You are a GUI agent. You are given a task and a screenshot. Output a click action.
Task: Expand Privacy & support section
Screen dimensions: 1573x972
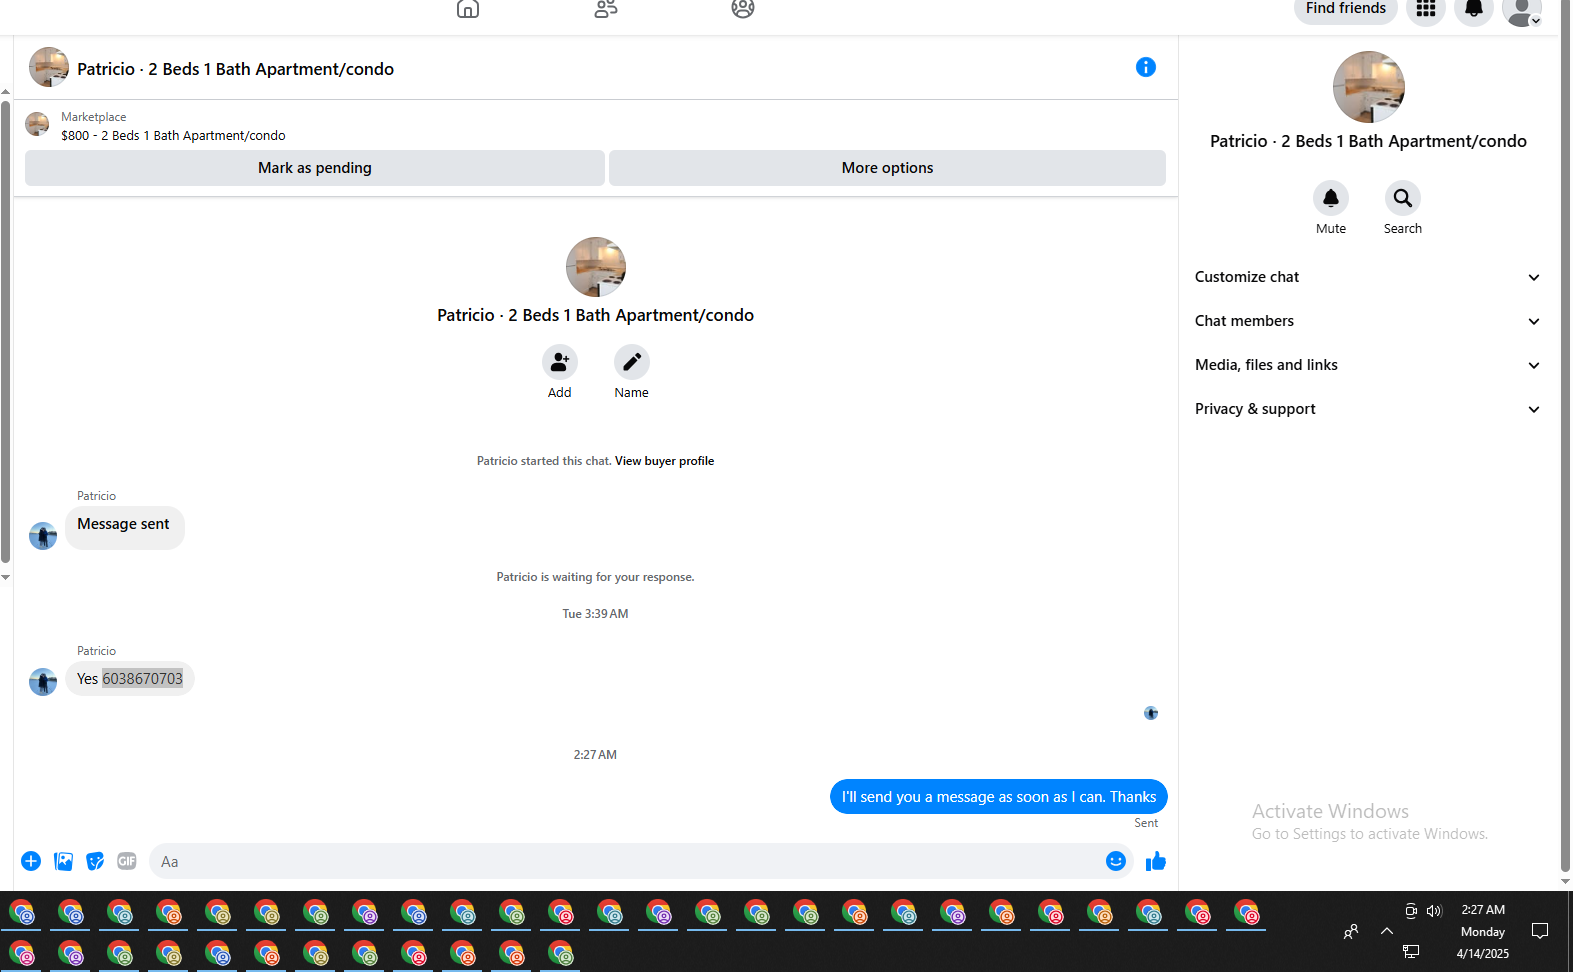point(1367,409)
